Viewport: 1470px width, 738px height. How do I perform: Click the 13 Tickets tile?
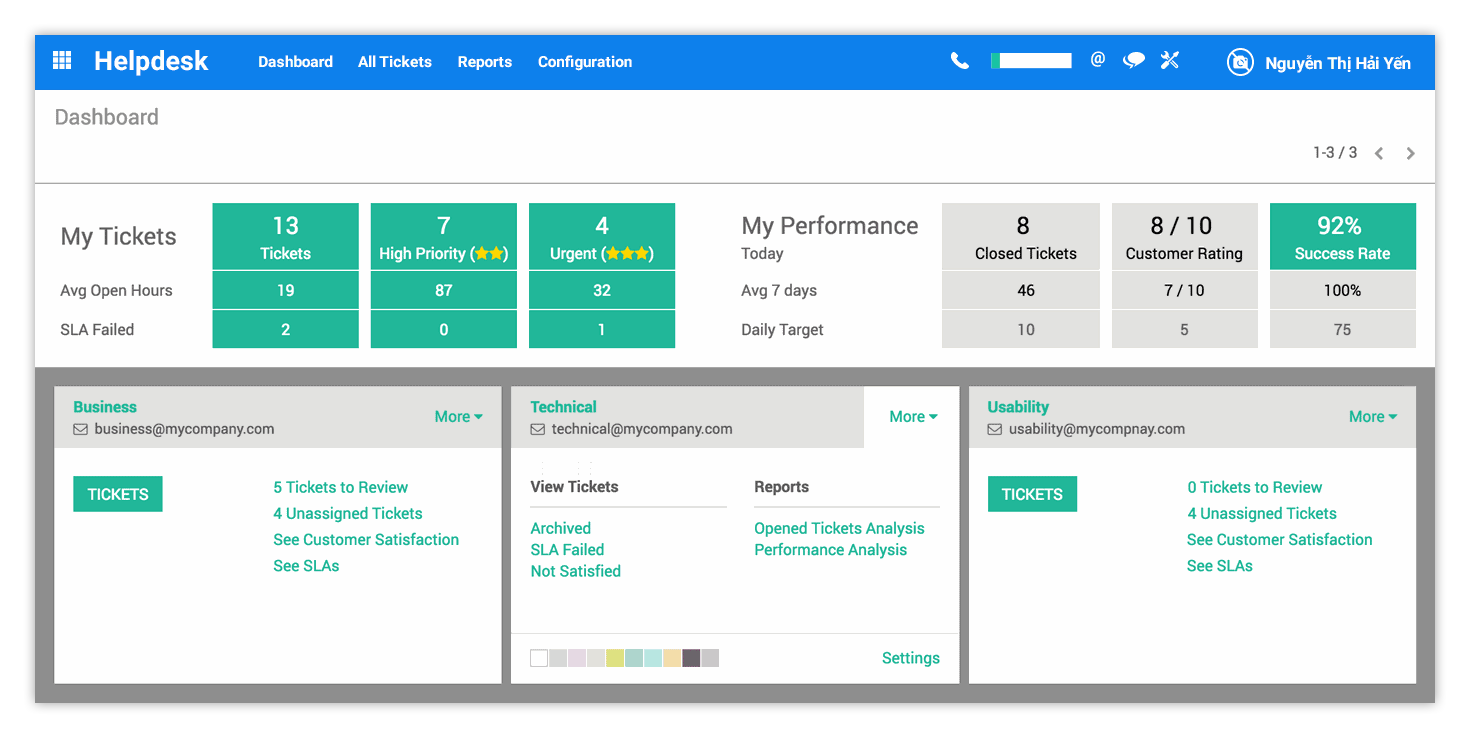point(285,236)
